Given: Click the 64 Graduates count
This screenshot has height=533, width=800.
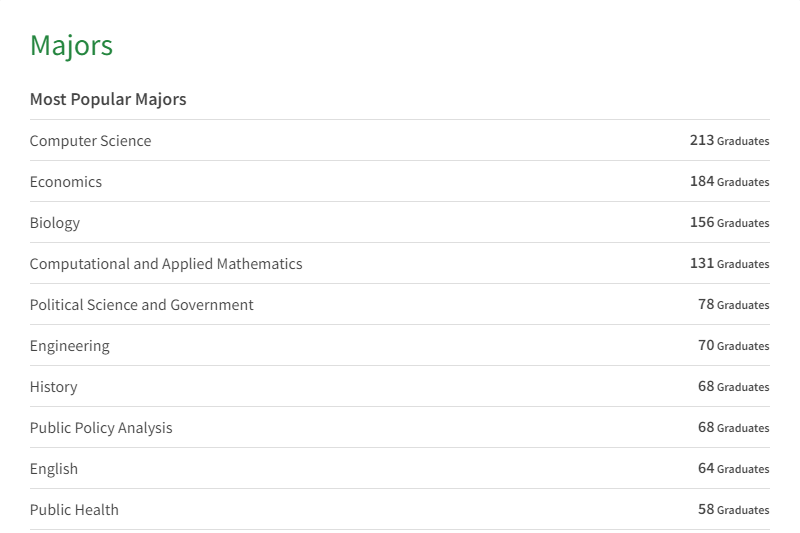Looking at the screenshot, I should pos(733,469).
